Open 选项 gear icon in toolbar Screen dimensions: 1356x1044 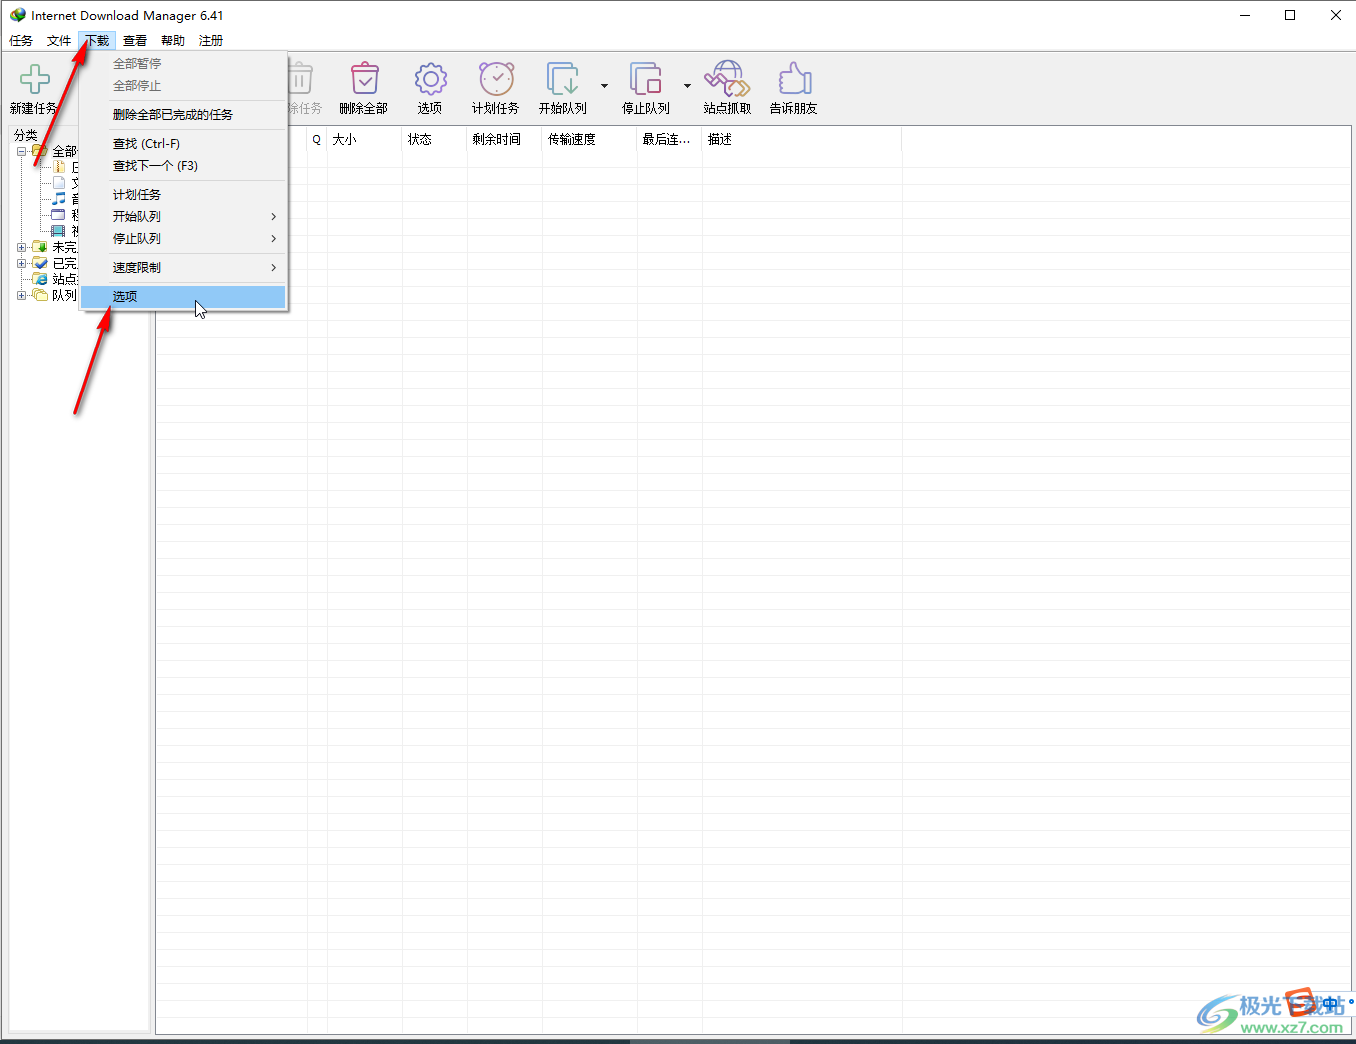pos(430,79)
